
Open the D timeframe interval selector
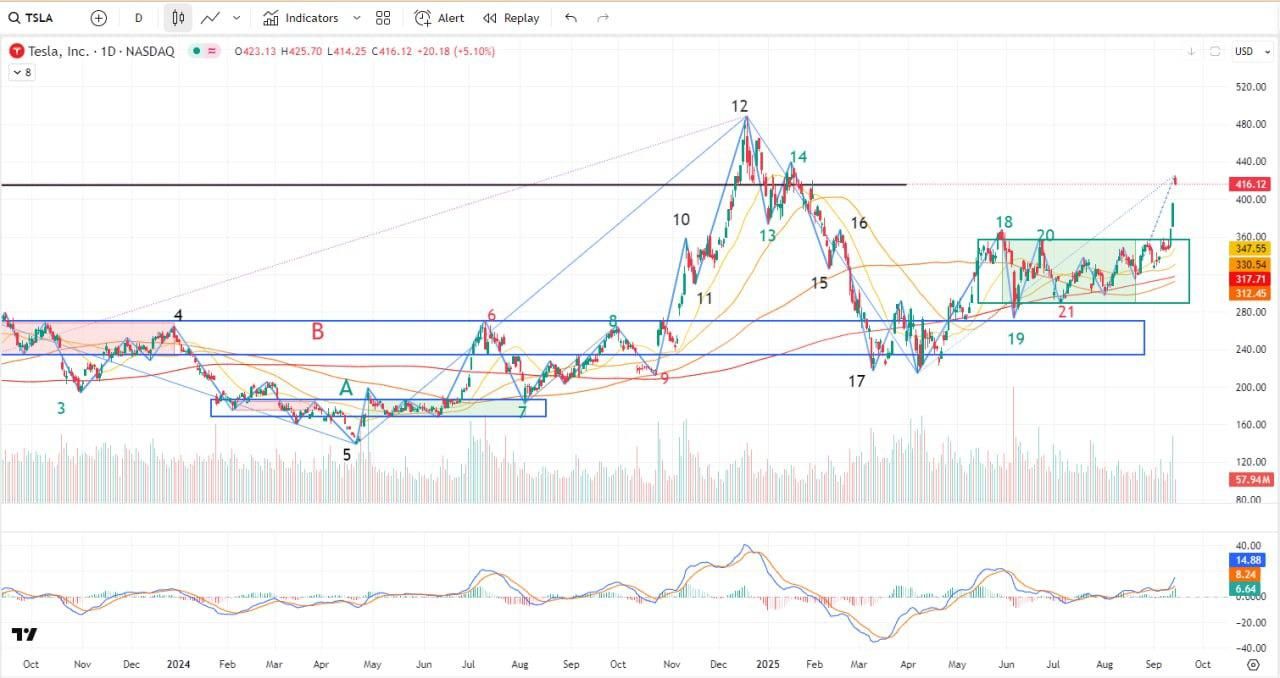(x=138, y=18)
